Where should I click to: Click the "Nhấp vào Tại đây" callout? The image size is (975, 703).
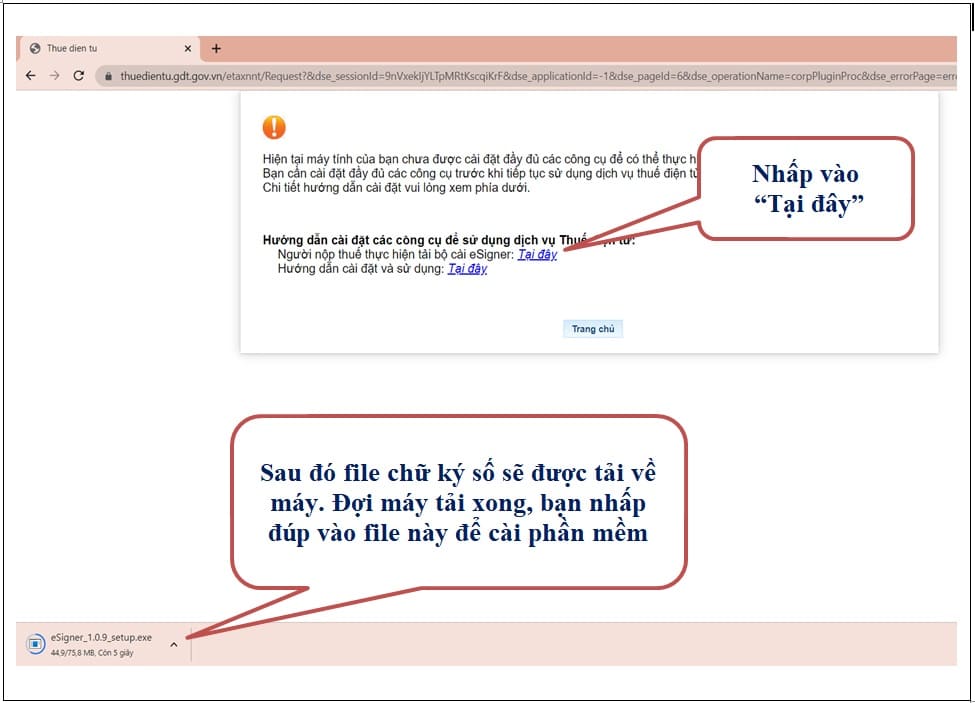click(x=805, y=188)
